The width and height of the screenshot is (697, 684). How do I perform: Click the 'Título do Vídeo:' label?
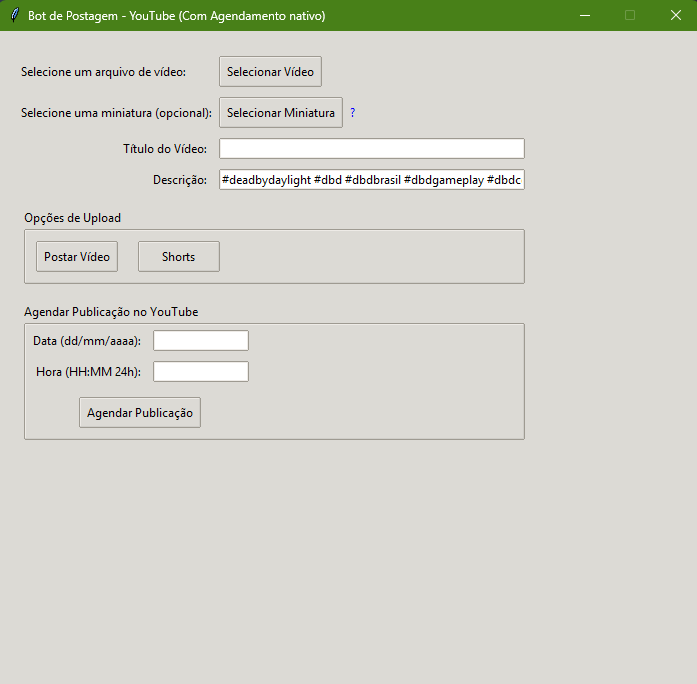click(165, 148)
